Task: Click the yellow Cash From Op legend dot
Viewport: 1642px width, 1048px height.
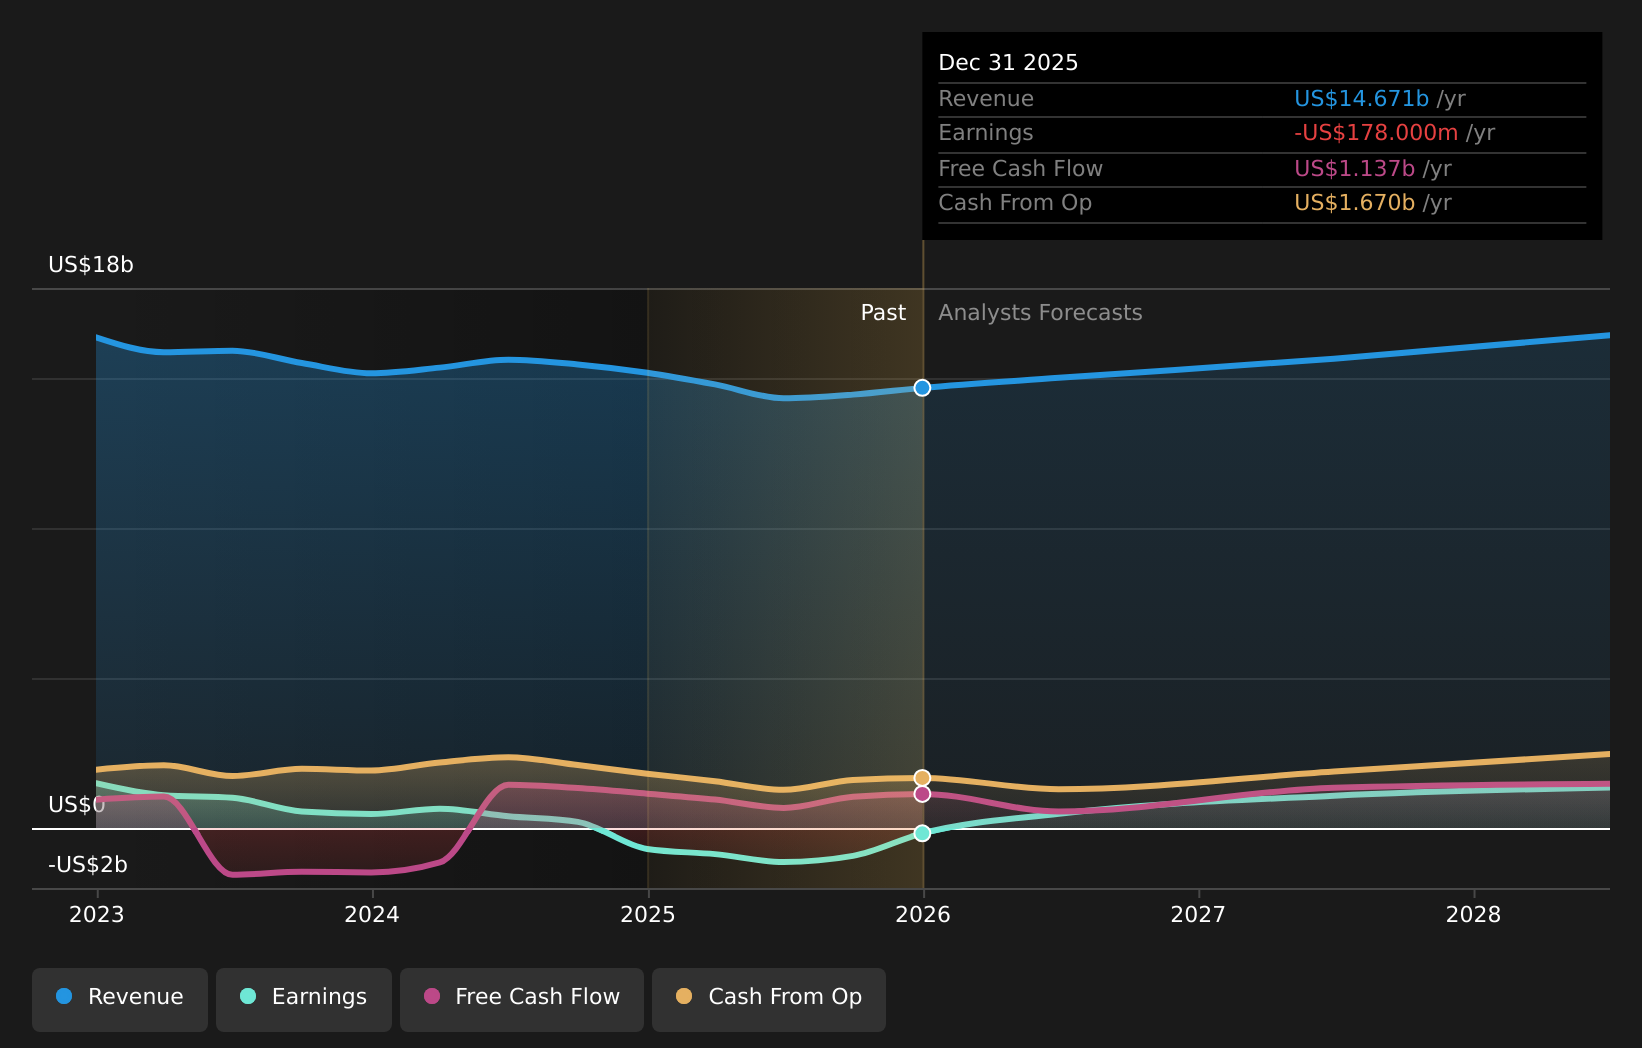Action: (683, 997)
